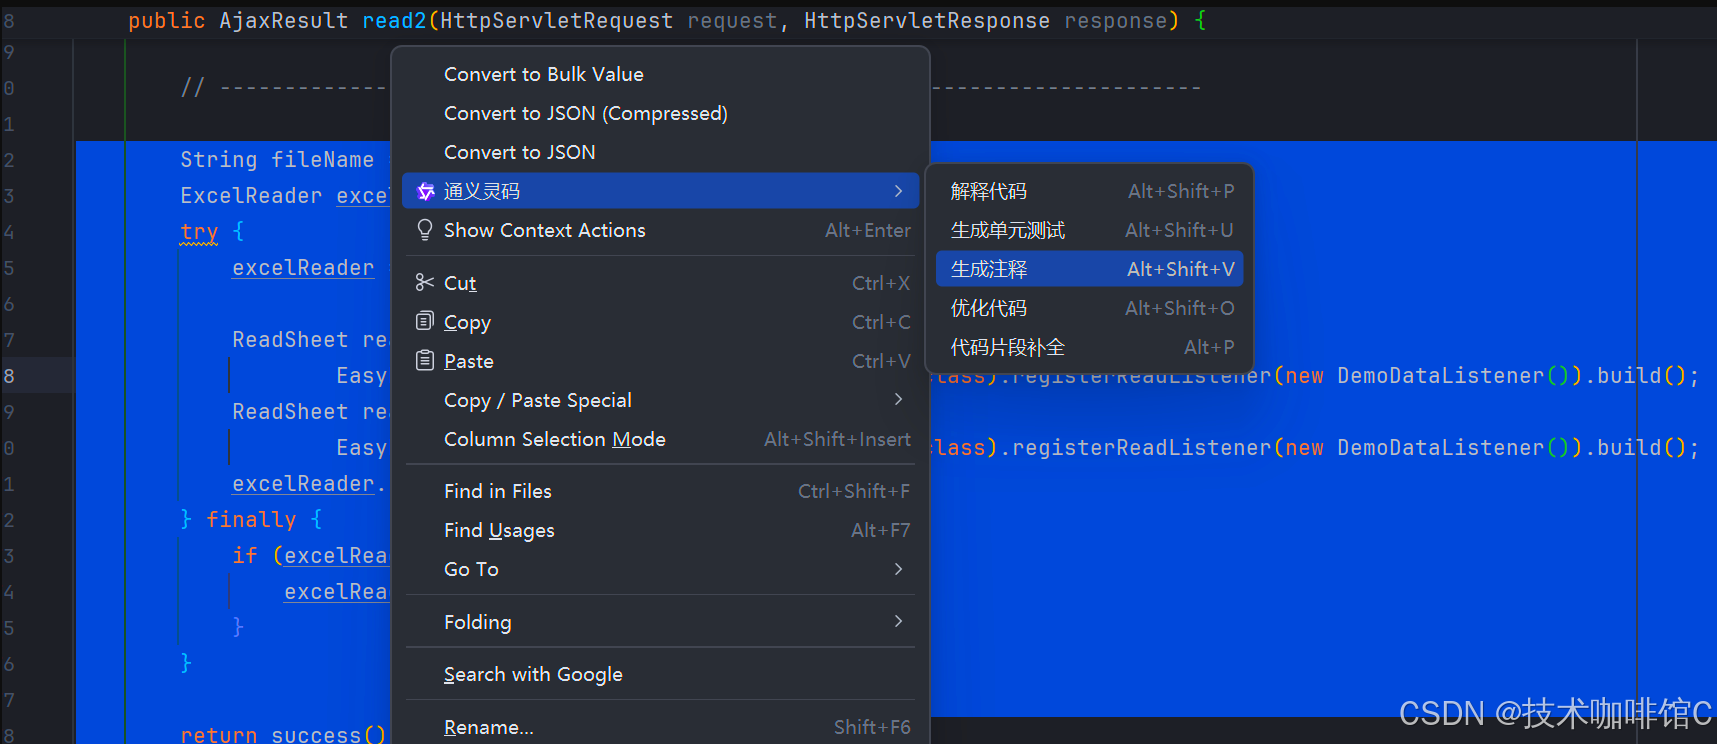
Task: Click the Paste clipboard icon
Action: pyautogui.click(x=425, y=360)
